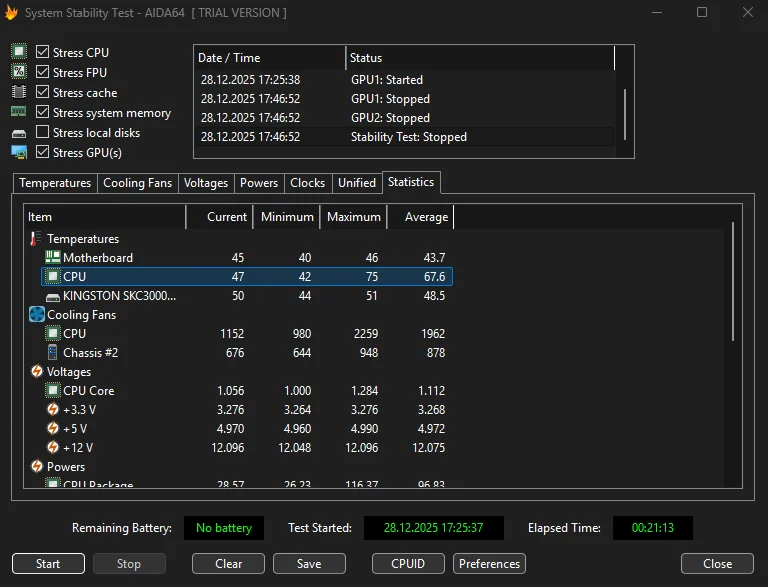This screenshot has width=768, height=587.
Task: Click the Current column header
Action: click(x=219, y=217)
